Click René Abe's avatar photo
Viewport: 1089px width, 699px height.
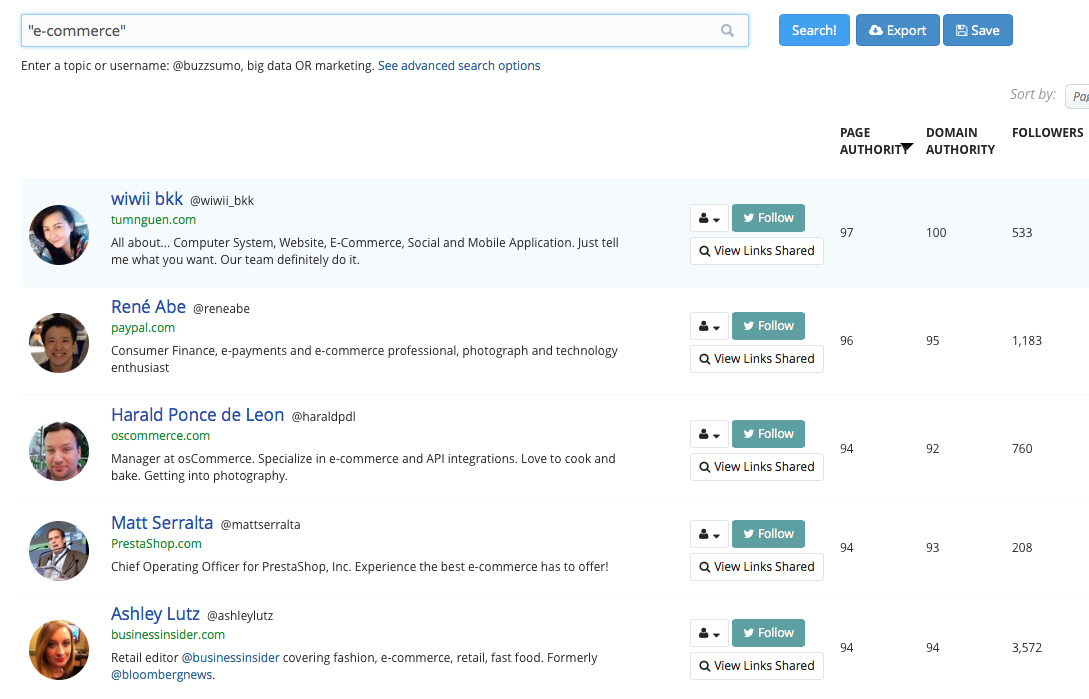point(59,343)
